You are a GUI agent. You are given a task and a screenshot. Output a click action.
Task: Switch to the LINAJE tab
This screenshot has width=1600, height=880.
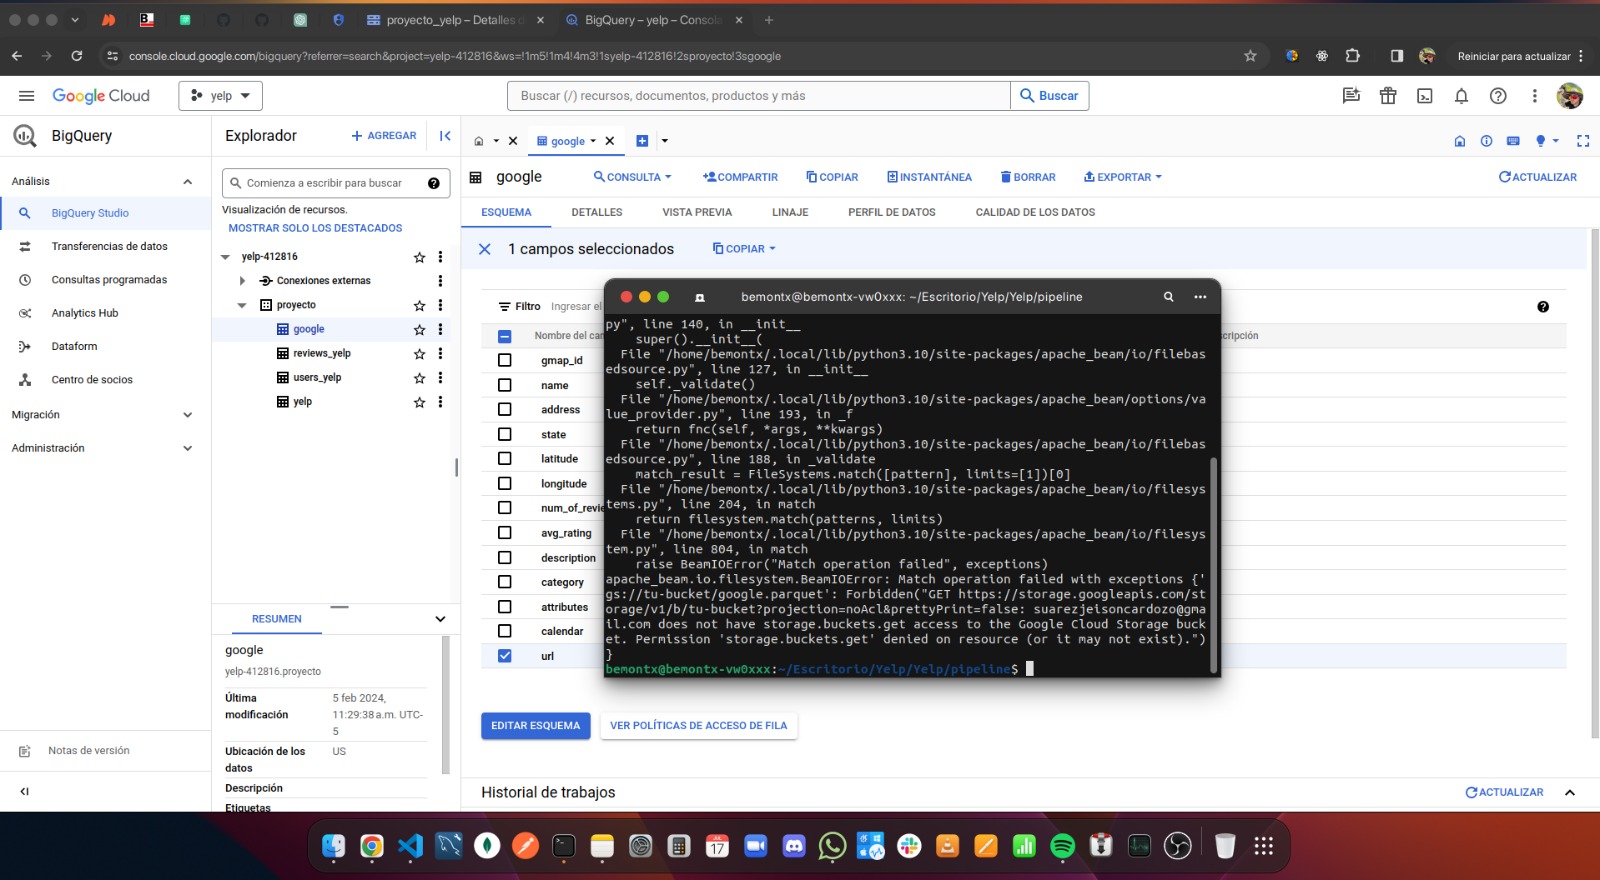click(x=790, y=213)
